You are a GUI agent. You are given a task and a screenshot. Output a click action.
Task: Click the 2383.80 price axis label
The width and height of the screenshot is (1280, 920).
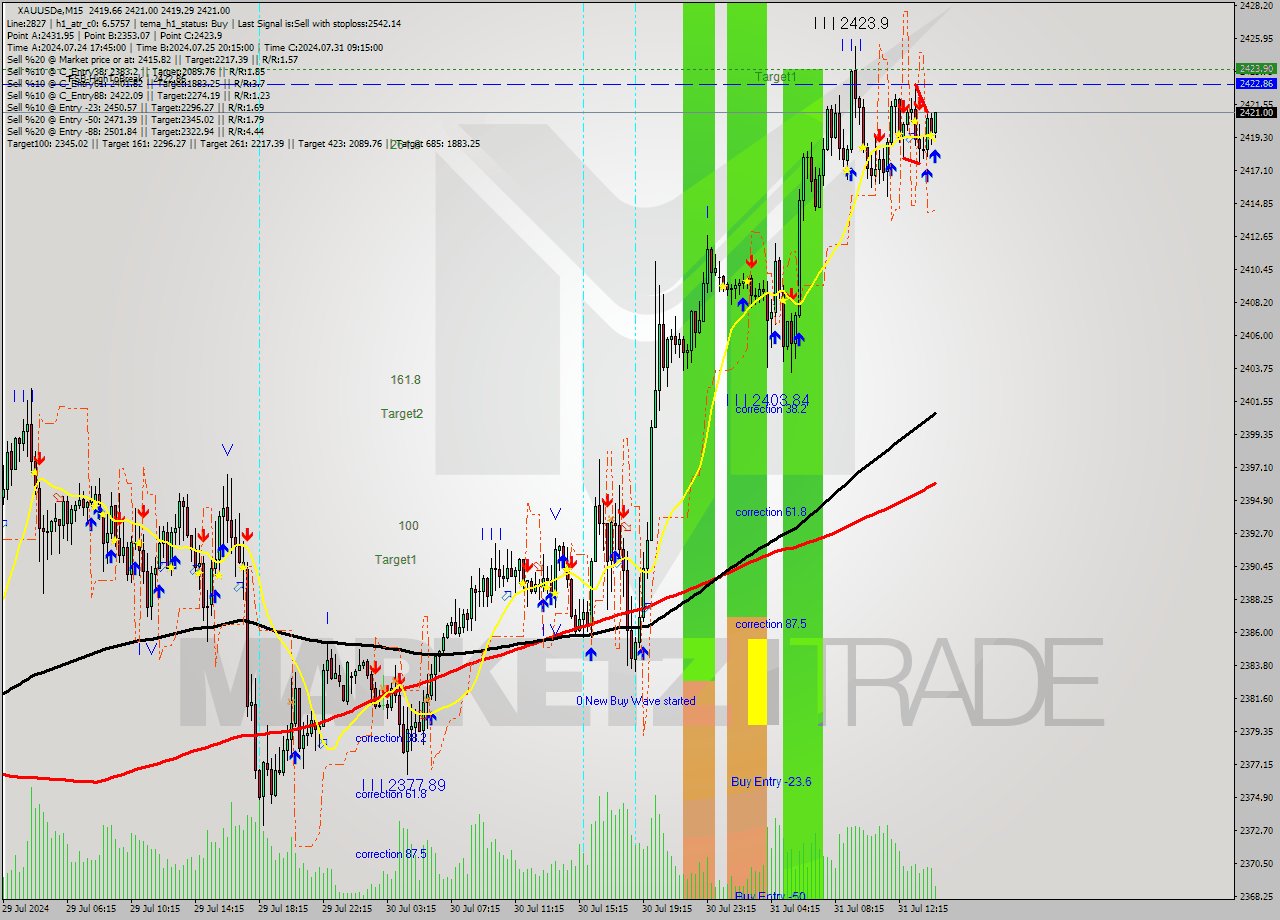click(1255, 665)
